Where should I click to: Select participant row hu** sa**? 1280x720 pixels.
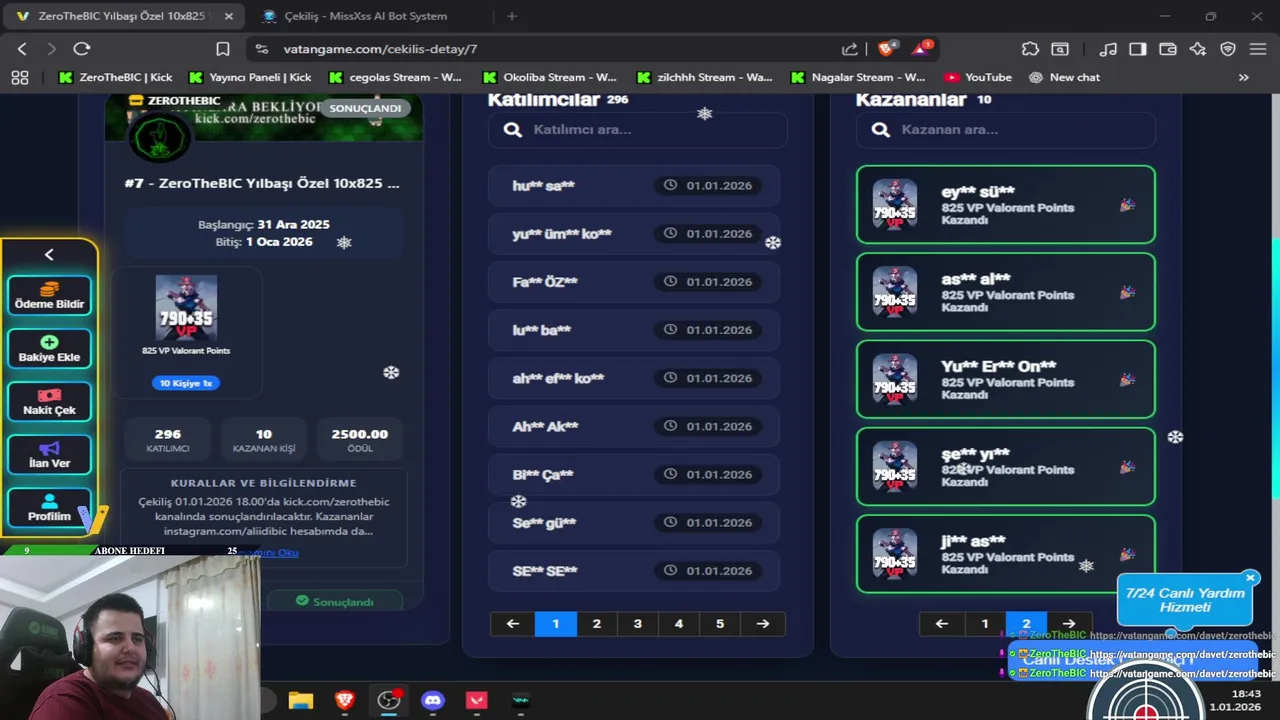coord(634,185)
